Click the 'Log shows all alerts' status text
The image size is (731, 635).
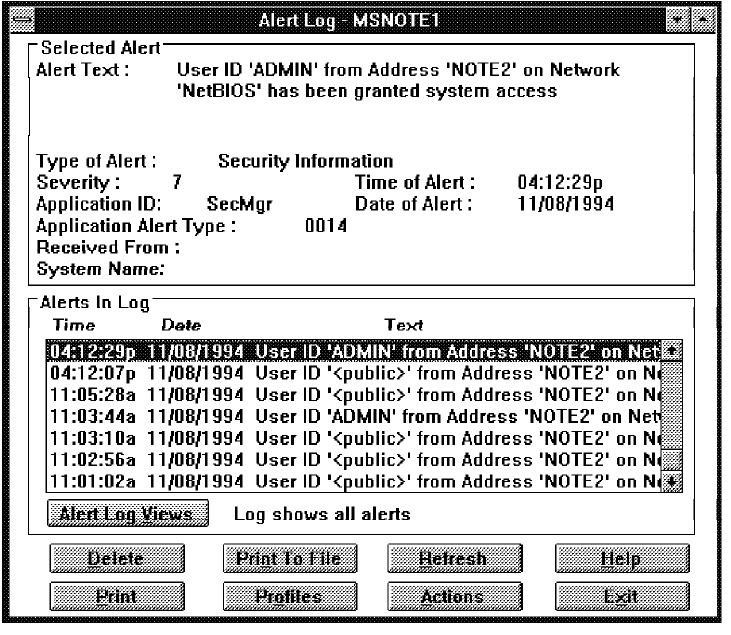point(322,514)
